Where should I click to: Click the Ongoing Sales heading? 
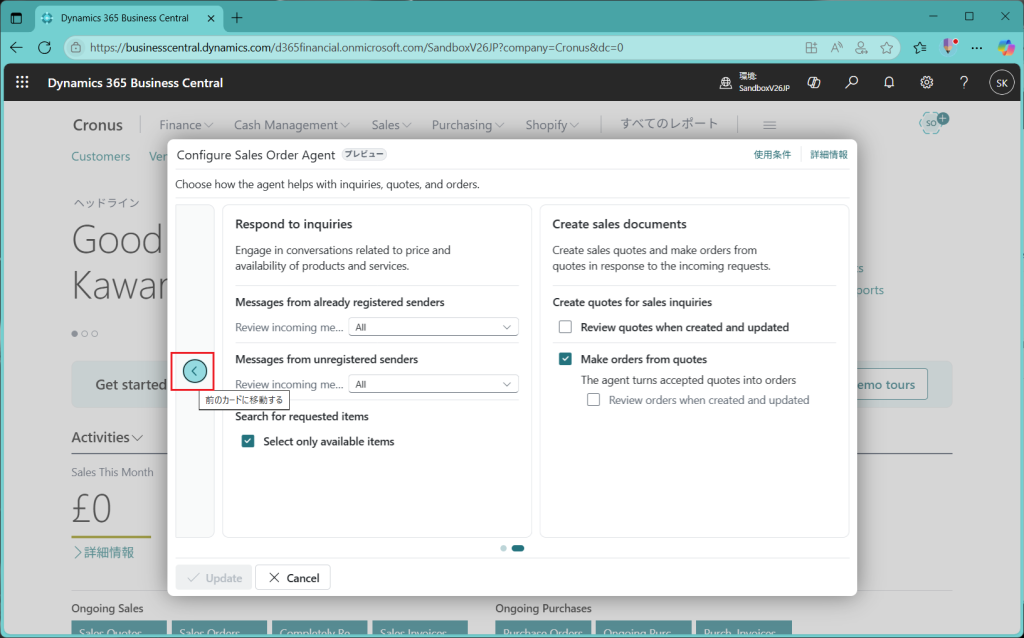point(107,608)
